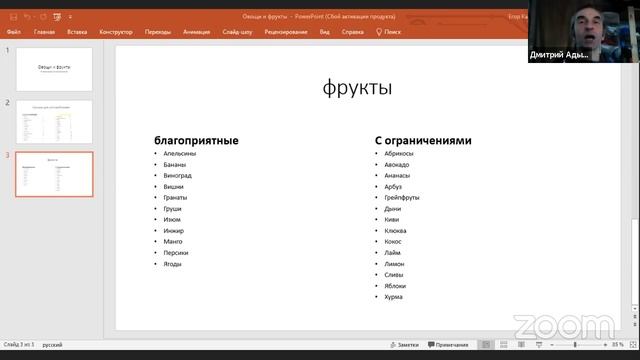
Task: Adjust the zoom slider handle
Action: click(x=575, y=345)
